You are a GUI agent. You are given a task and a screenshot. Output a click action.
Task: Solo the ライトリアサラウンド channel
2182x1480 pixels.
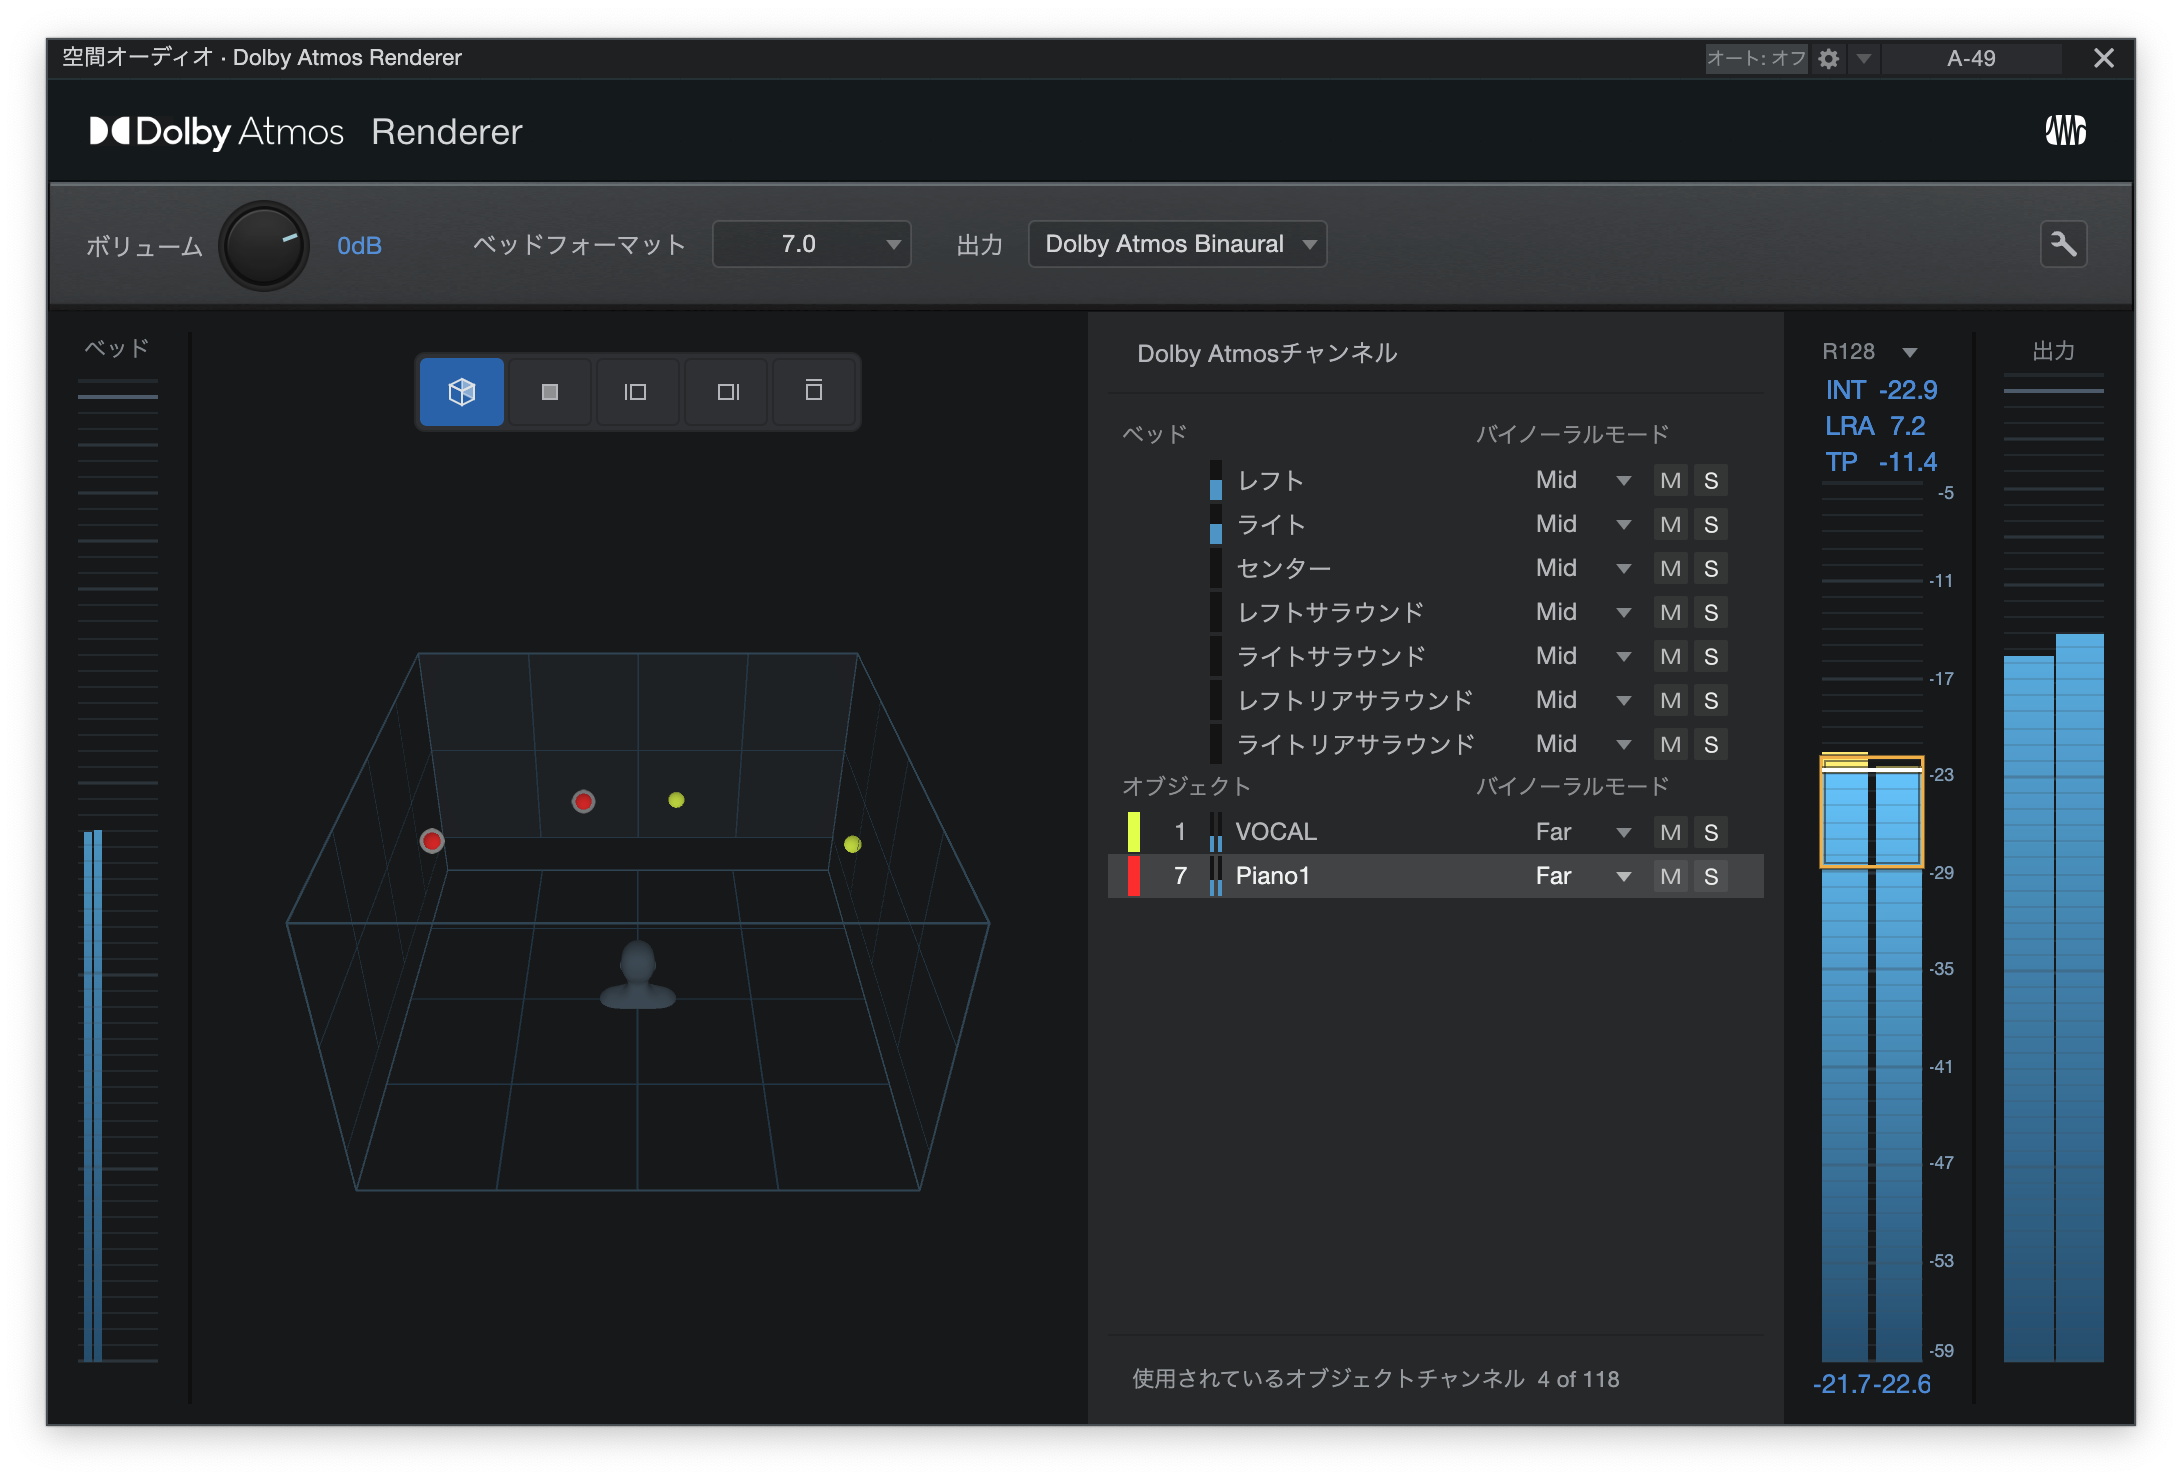click(x=1711, y=745)
